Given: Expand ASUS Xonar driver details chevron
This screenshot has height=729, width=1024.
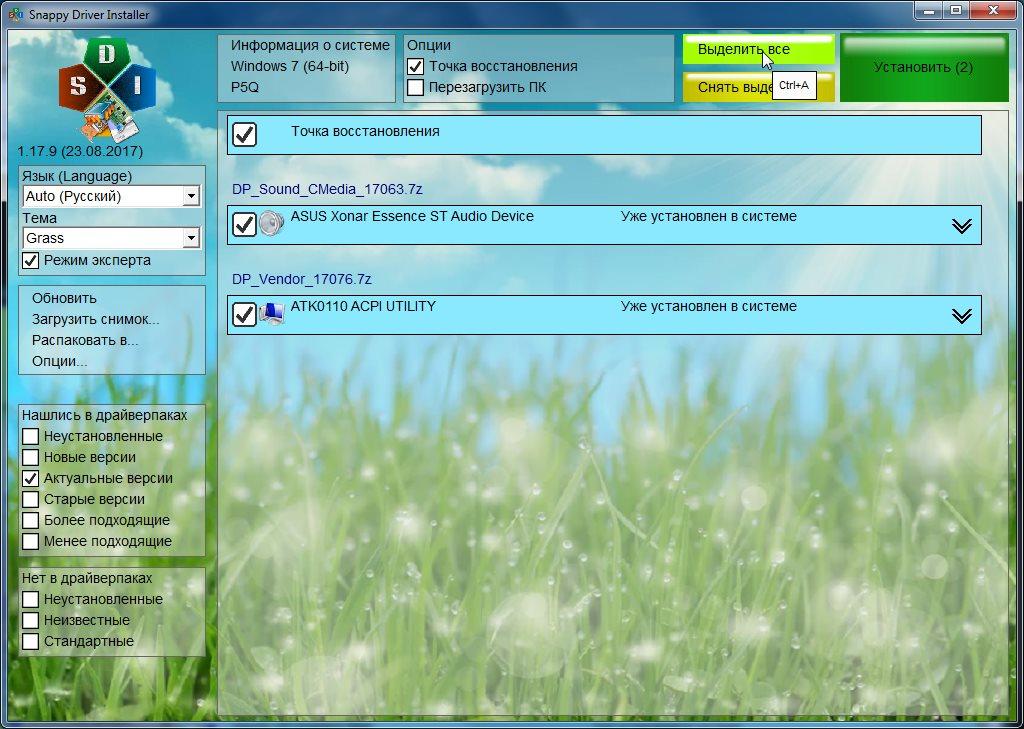Looking at the screenshot, I should pyautogui.click(x=961, y=226).
